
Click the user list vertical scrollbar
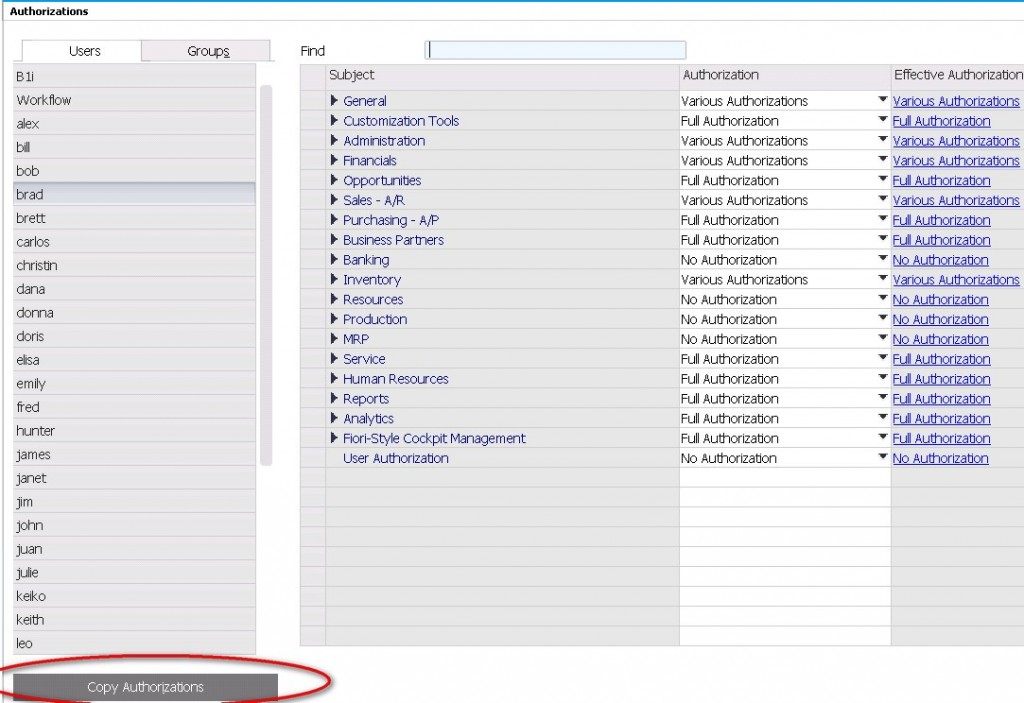point(266,275)
